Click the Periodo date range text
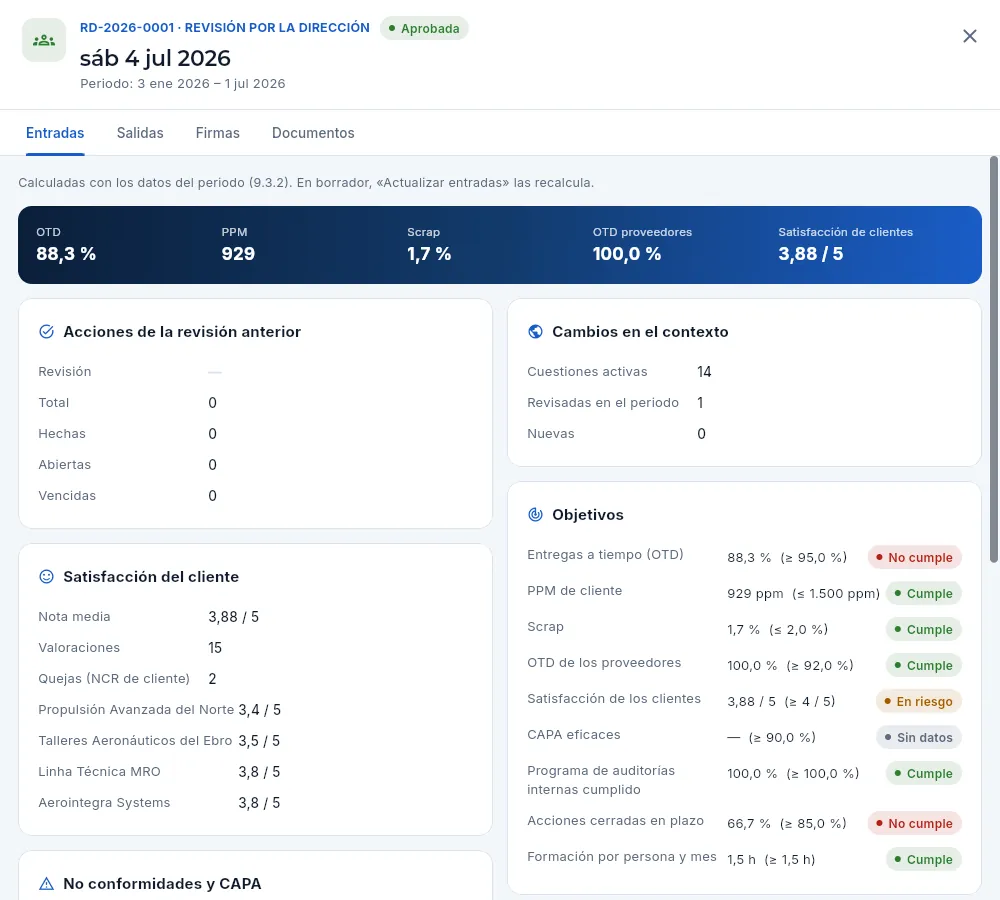The height and width of the screenshot is (900, 1000). click(182, 84)
